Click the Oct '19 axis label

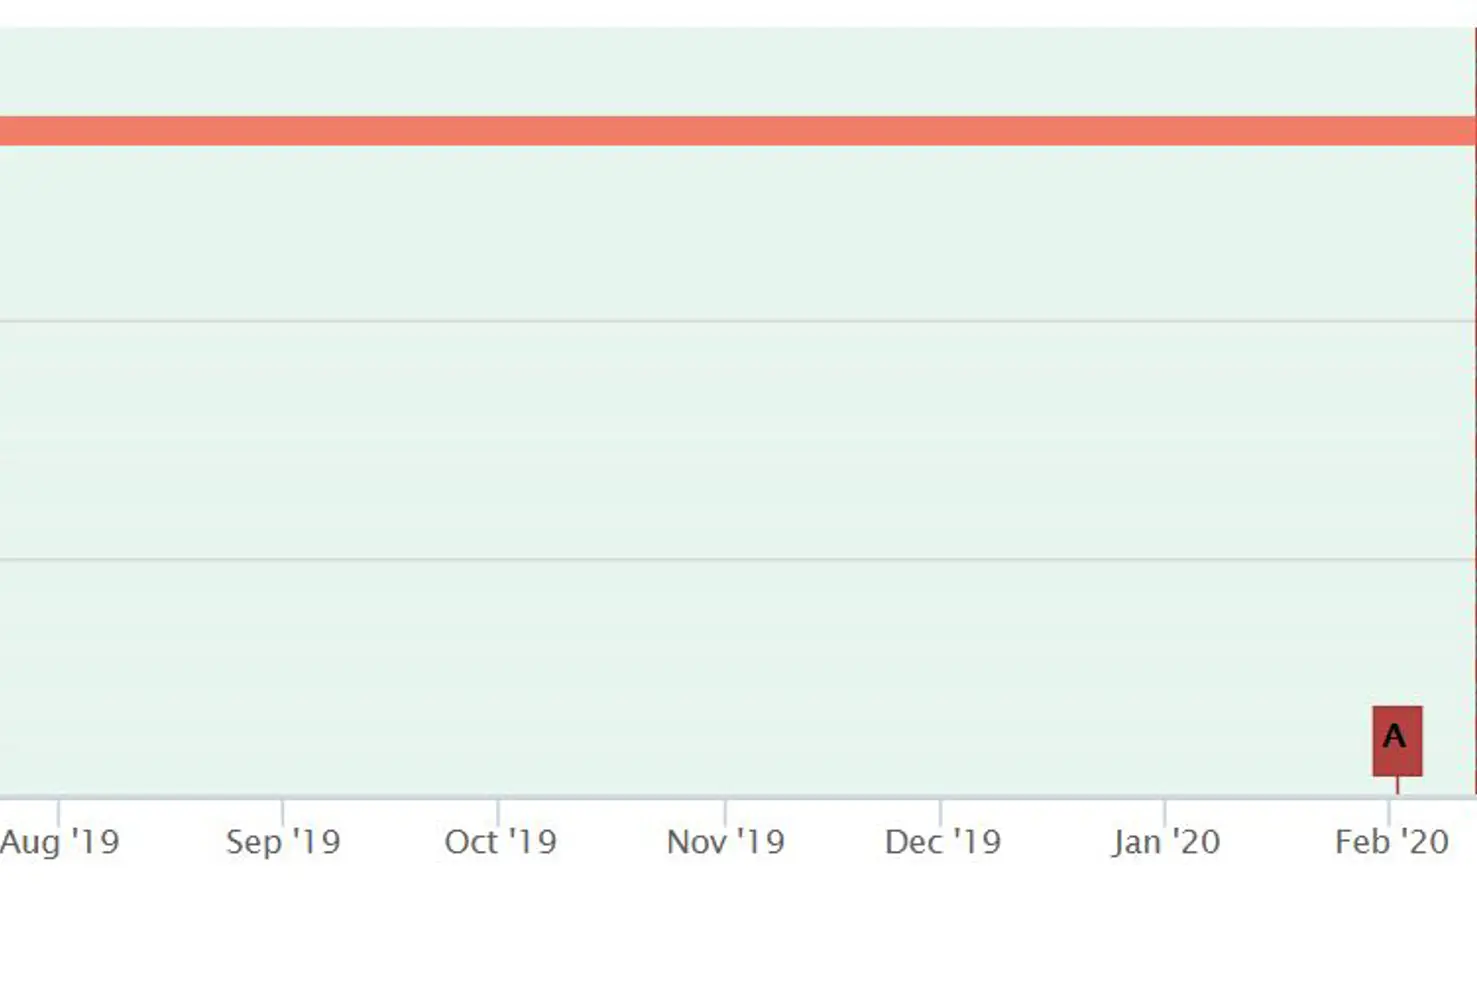click(500, 842)
